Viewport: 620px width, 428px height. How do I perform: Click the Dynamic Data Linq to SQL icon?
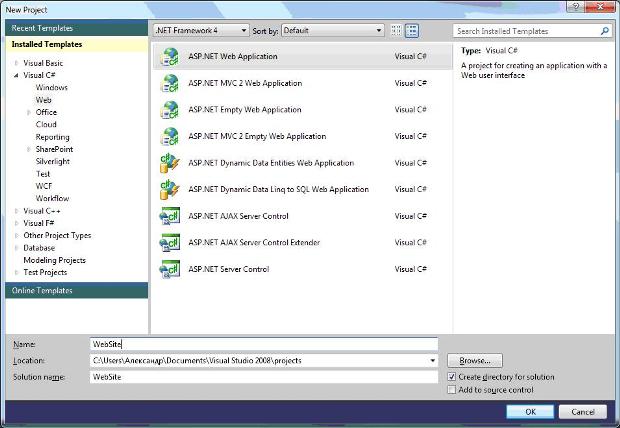[x=170, y=189]
